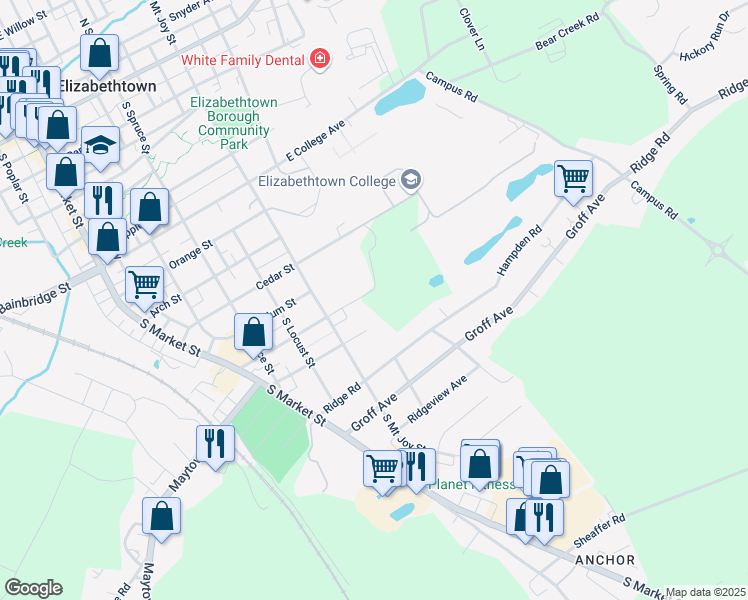
Task: Select the shopping cart marker near Arch St
Action: pos(145,286)
